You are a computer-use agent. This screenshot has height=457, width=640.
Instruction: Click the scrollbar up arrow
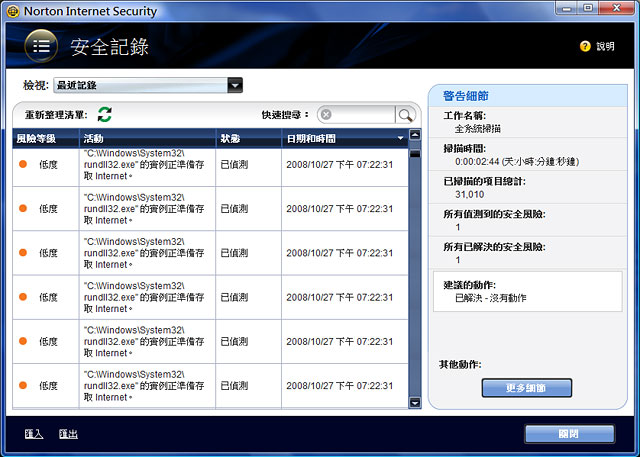(x=415, y=134)
